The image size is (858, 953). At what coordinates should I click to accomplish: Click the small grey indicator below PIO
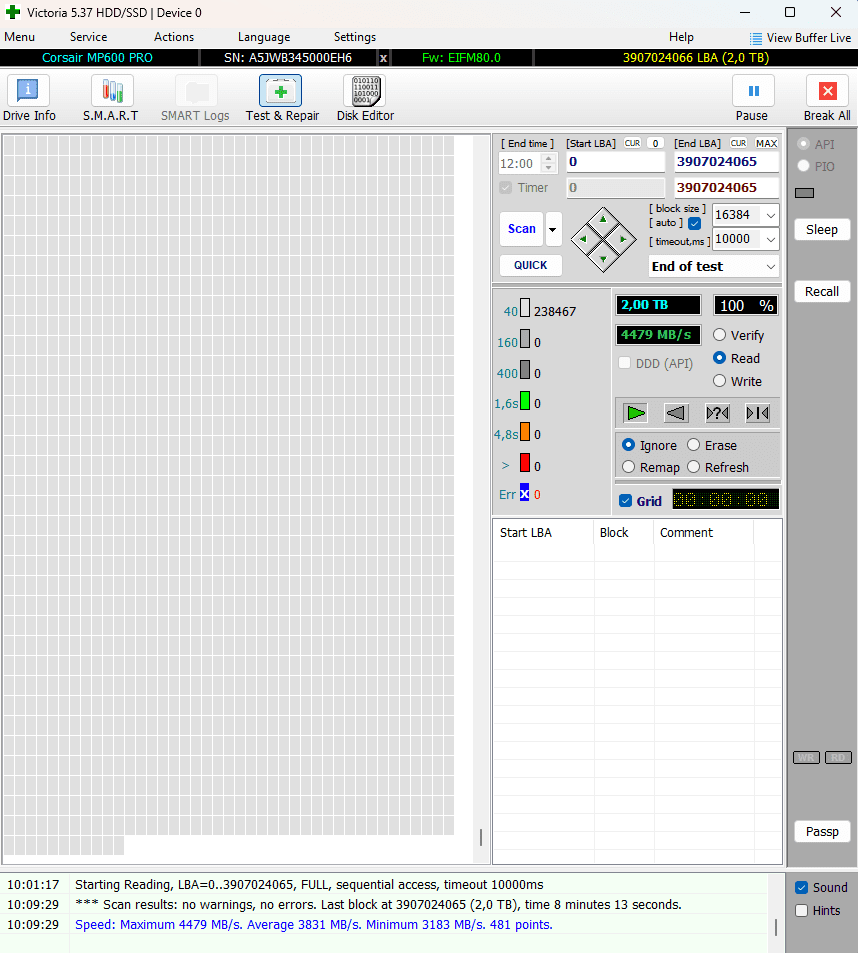click(x=805, y=193)
